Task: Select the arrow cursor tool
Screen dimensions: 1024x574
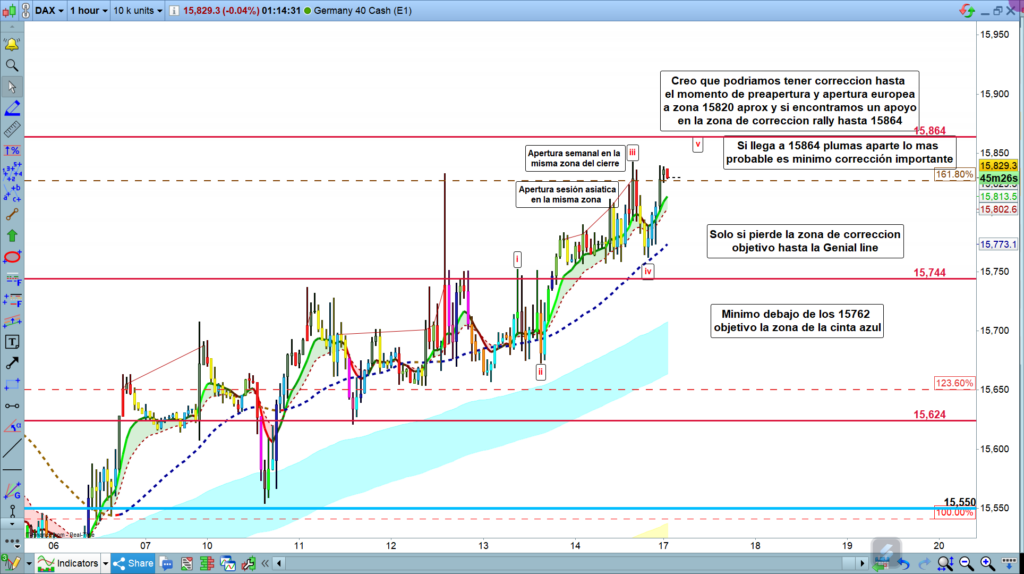Action: click(x=12, y=87)
